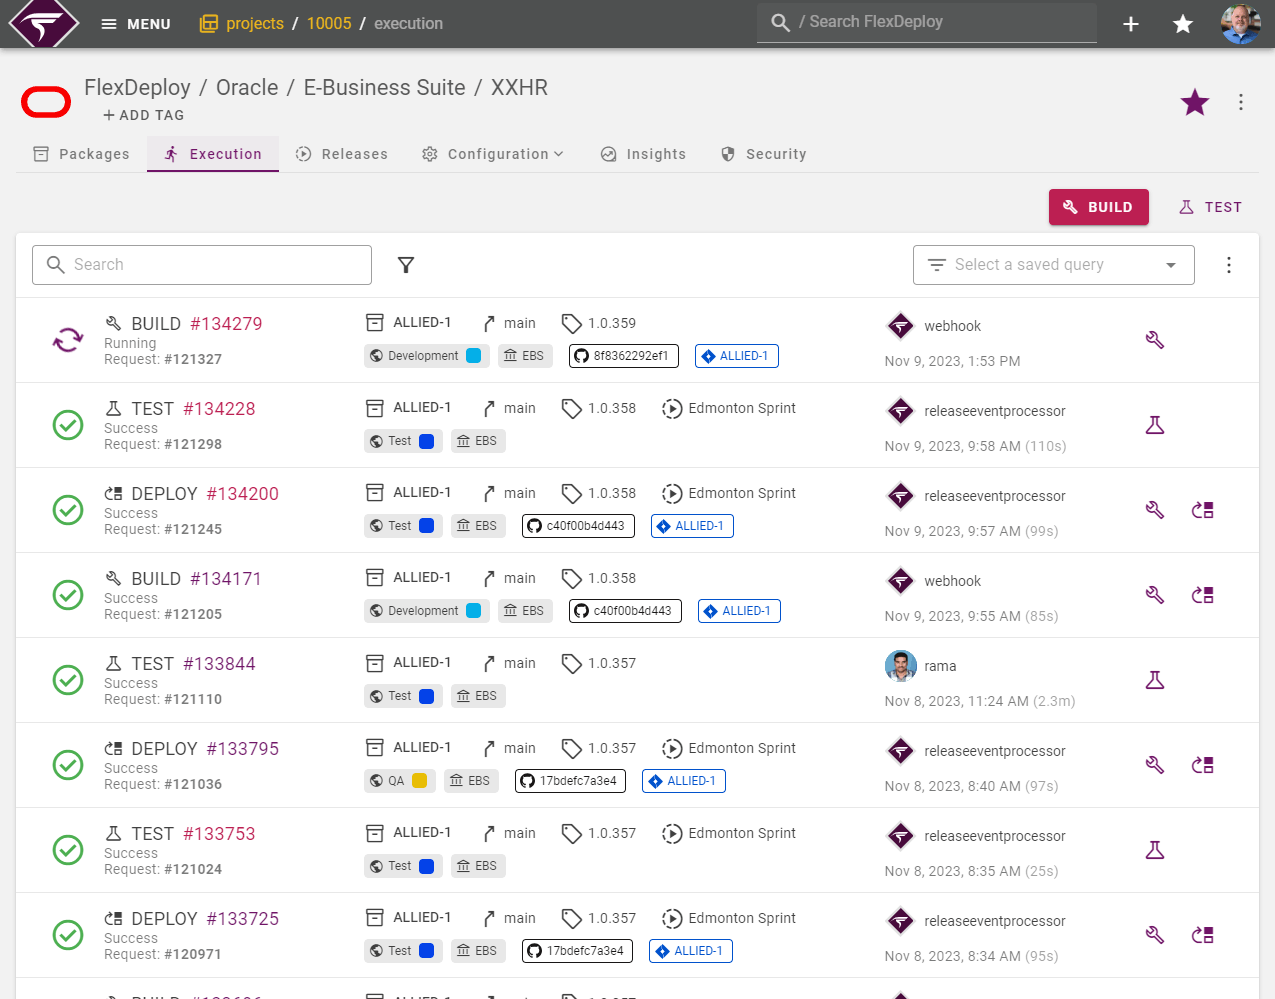1275x999 pixels.
Task: Open commit 17bdefc7a3e4 in #133795 row
Action: (x=571, y=781)
